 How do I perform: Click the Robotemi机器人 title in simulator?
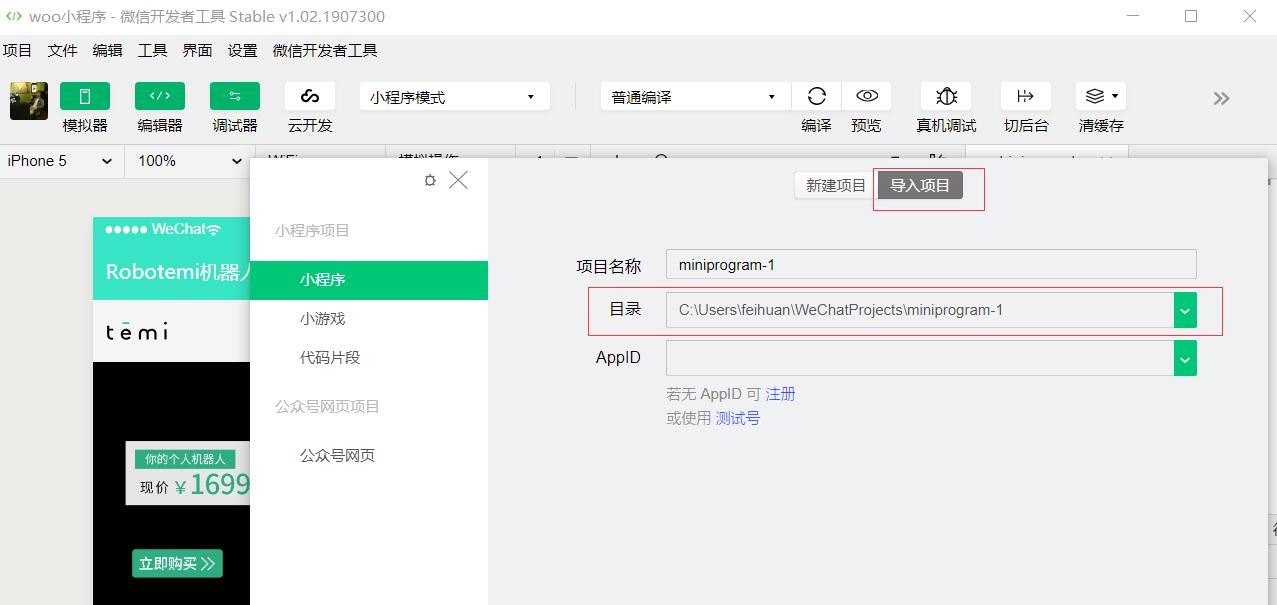coord(178,272)
